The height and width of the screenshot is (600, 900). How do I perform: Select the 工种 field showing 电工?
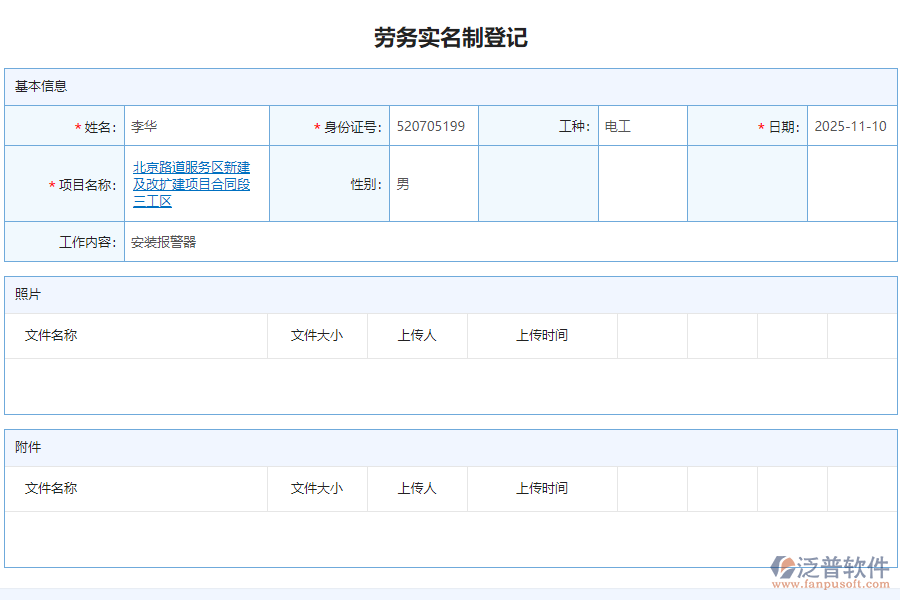pos(642,125)
